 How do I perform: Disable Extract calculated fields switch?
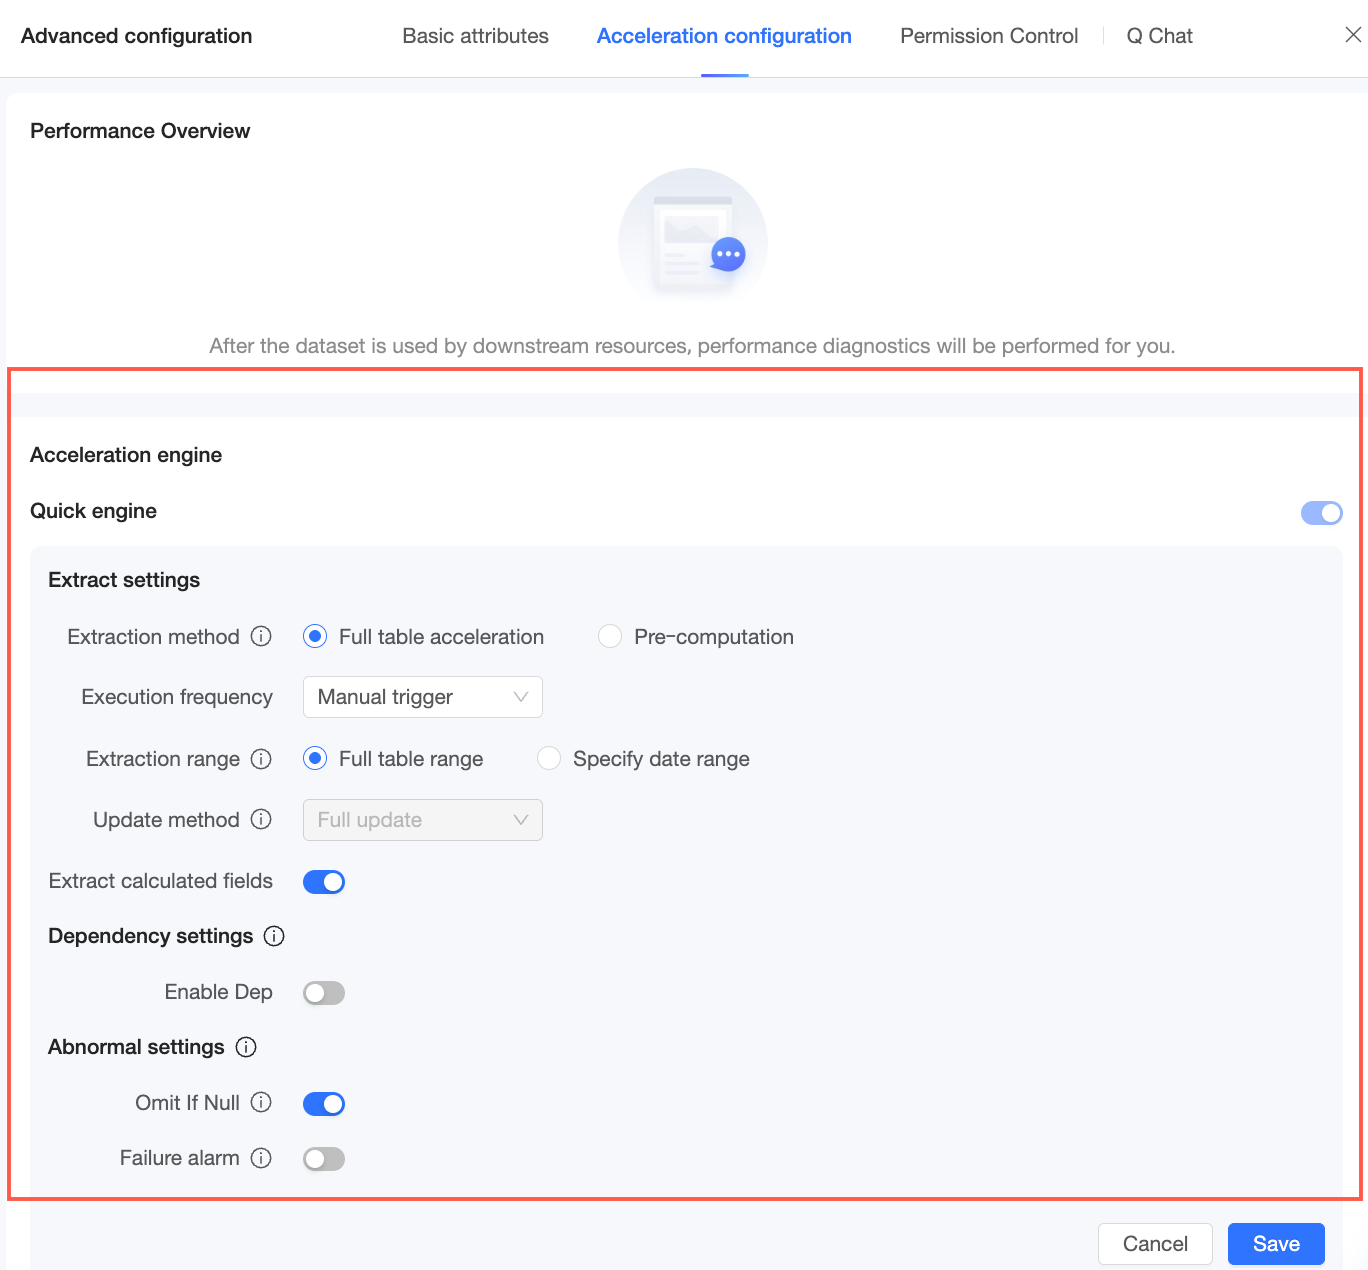click(x=324, y=882)
